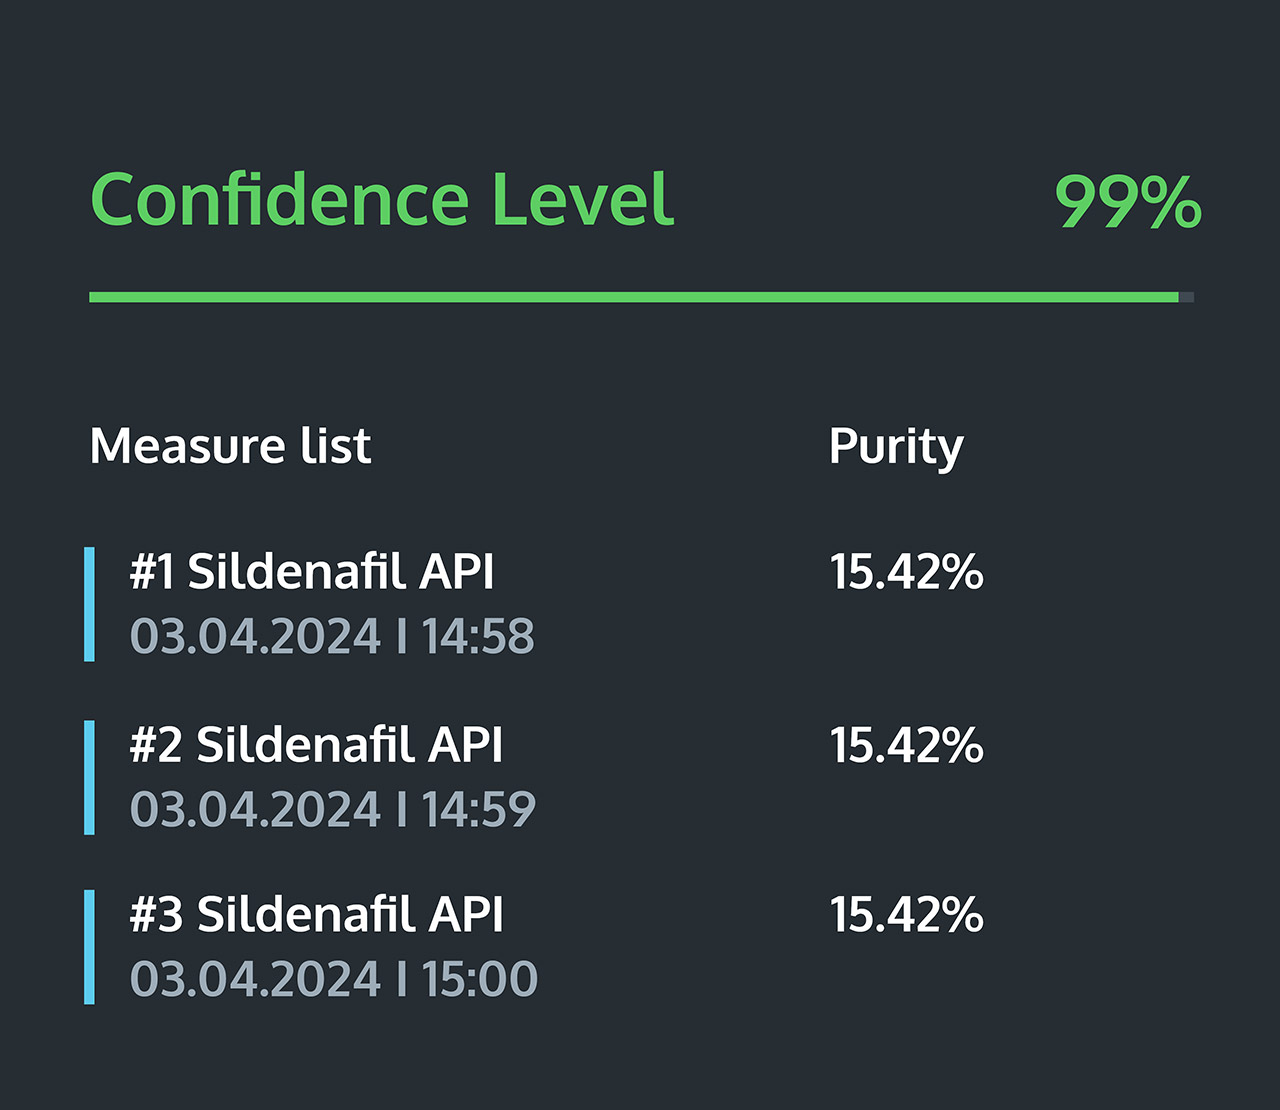
Task: Click the 03.04.2024 date under measurement #3
Action: coord(256,980)
